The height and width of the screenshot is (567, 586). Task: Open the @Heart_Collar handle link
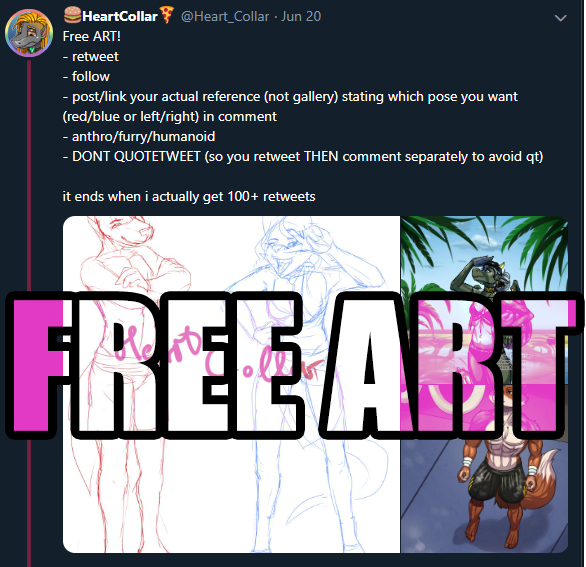(x=225, y=16)
